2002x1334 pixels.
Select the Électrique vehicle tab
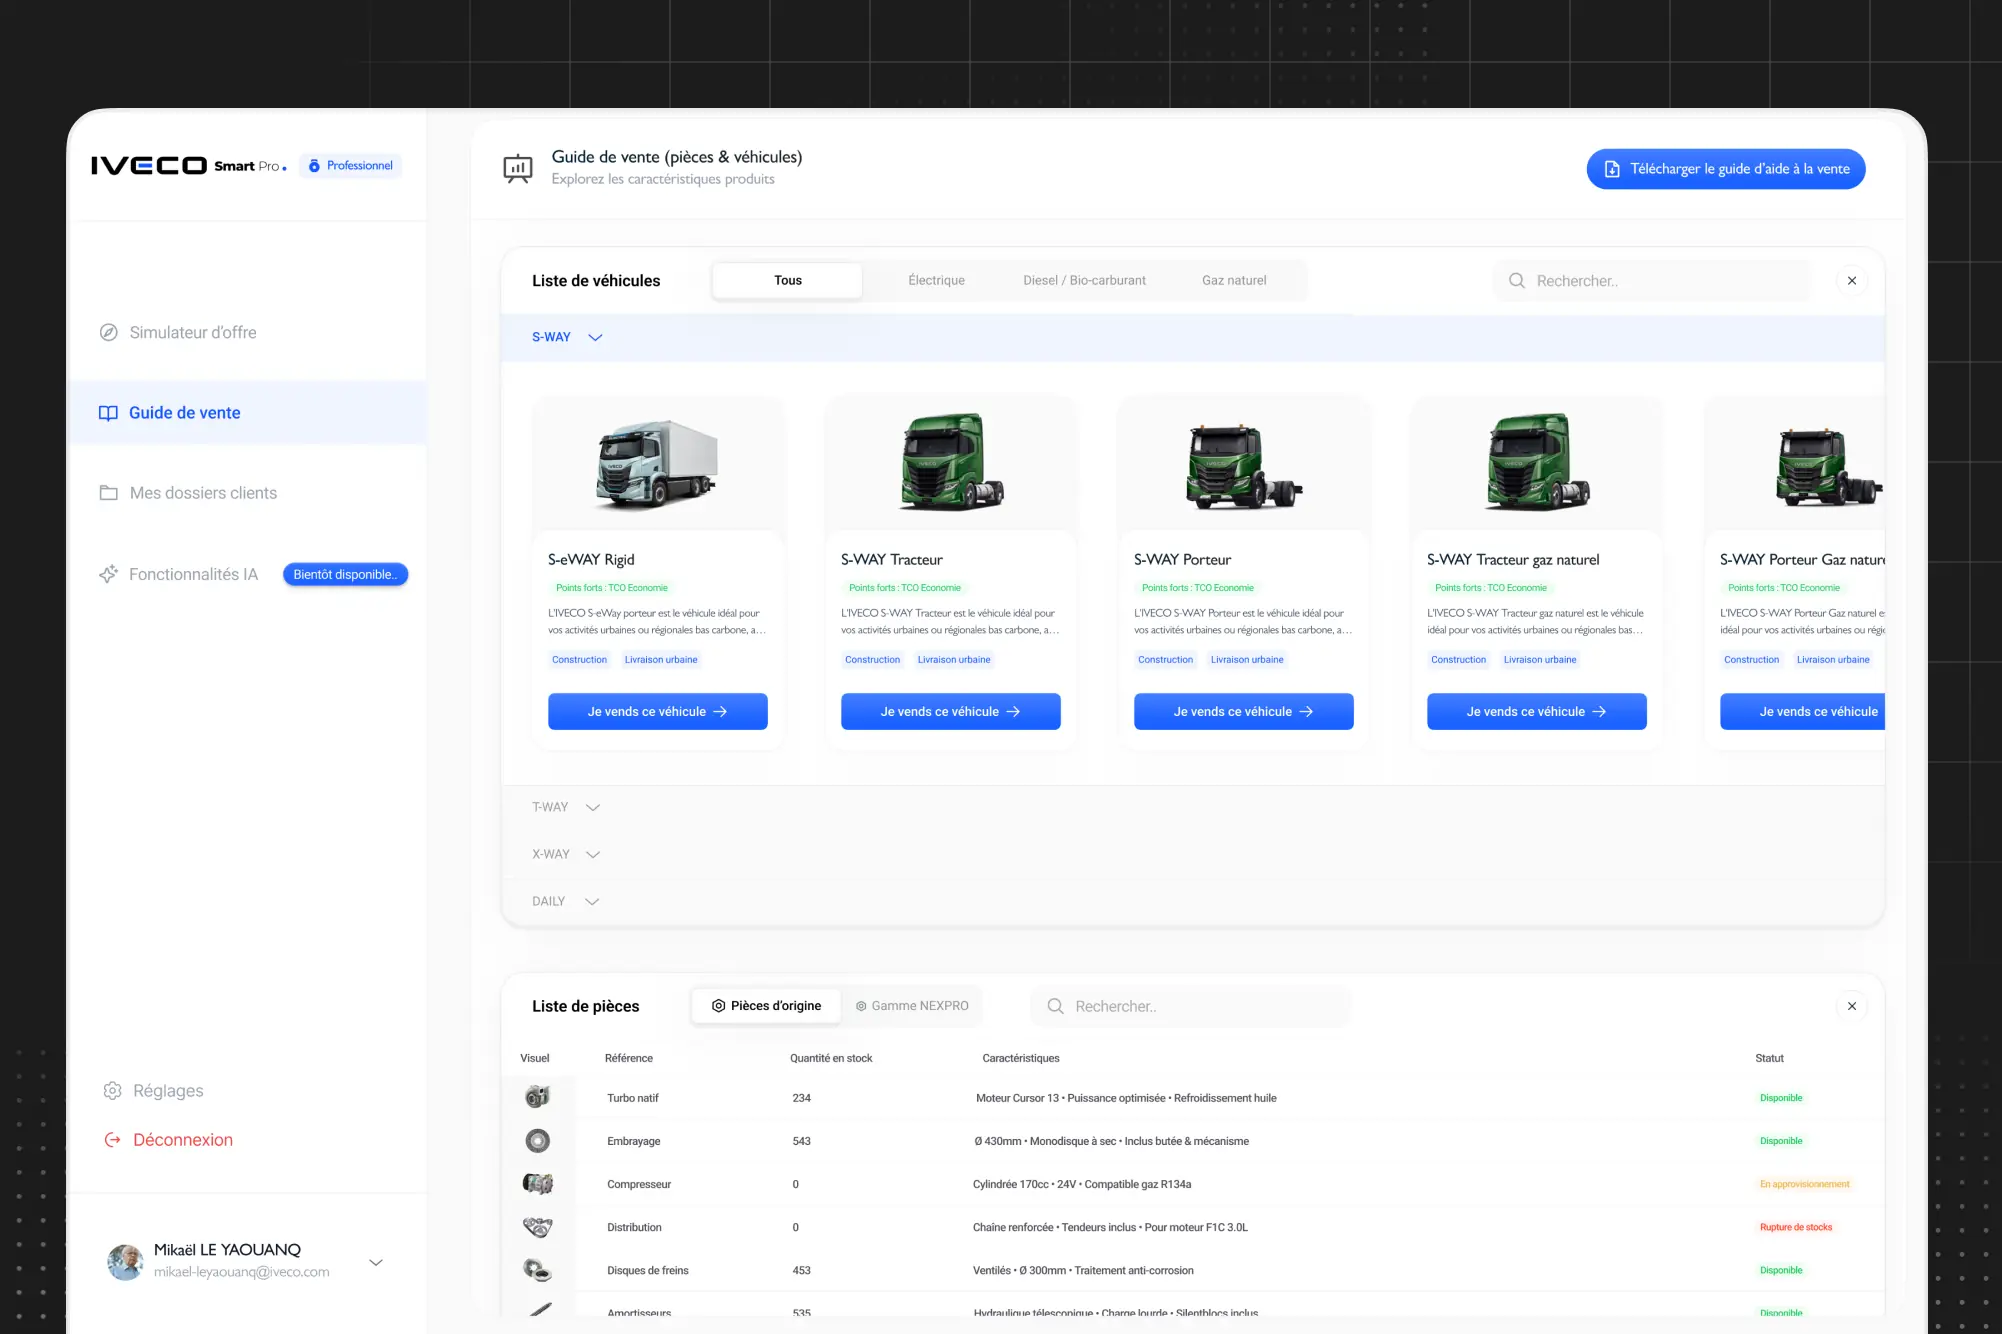[936, 281]
